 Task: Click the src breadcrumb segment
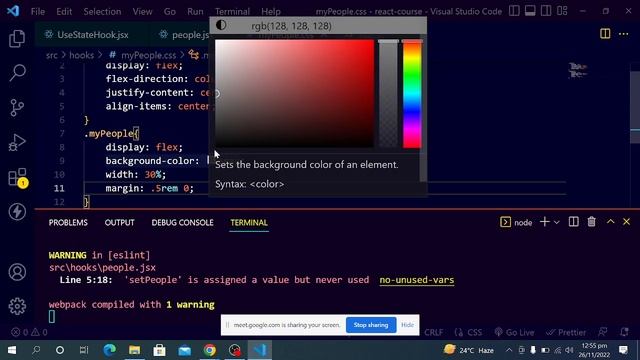(51, 55)
